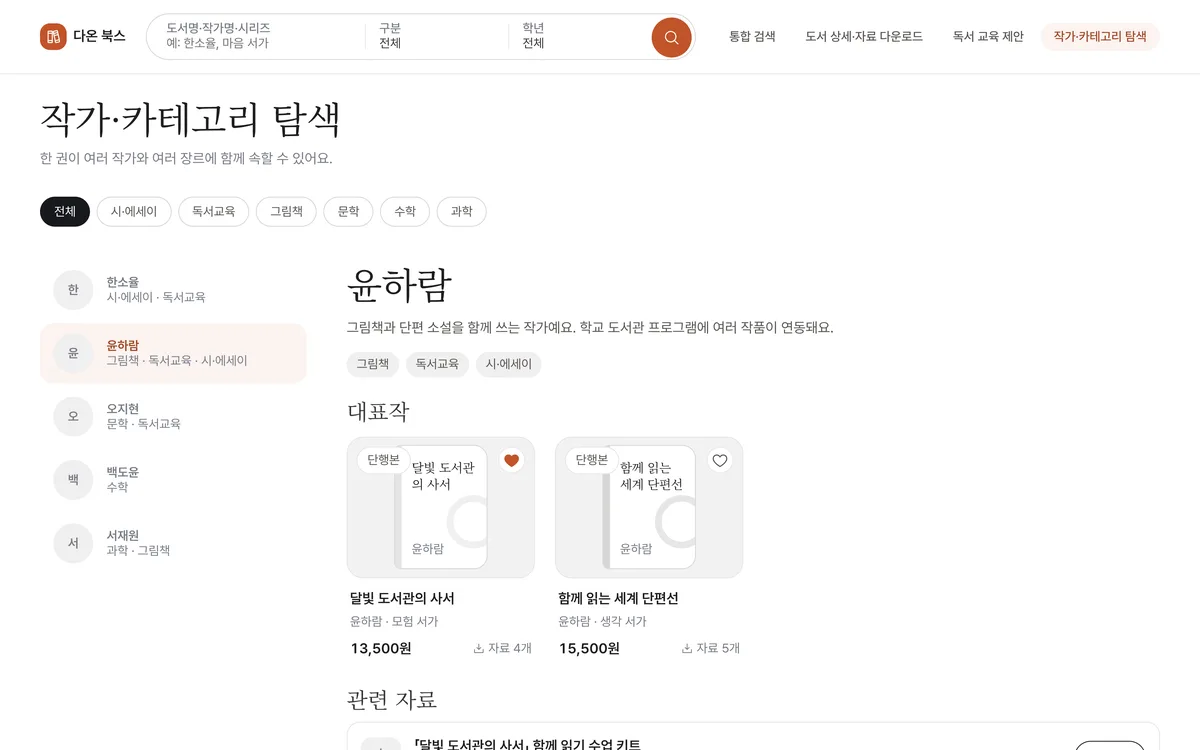
Task: Click 자료 4개 download count
Action: click(x=503, y=648)
